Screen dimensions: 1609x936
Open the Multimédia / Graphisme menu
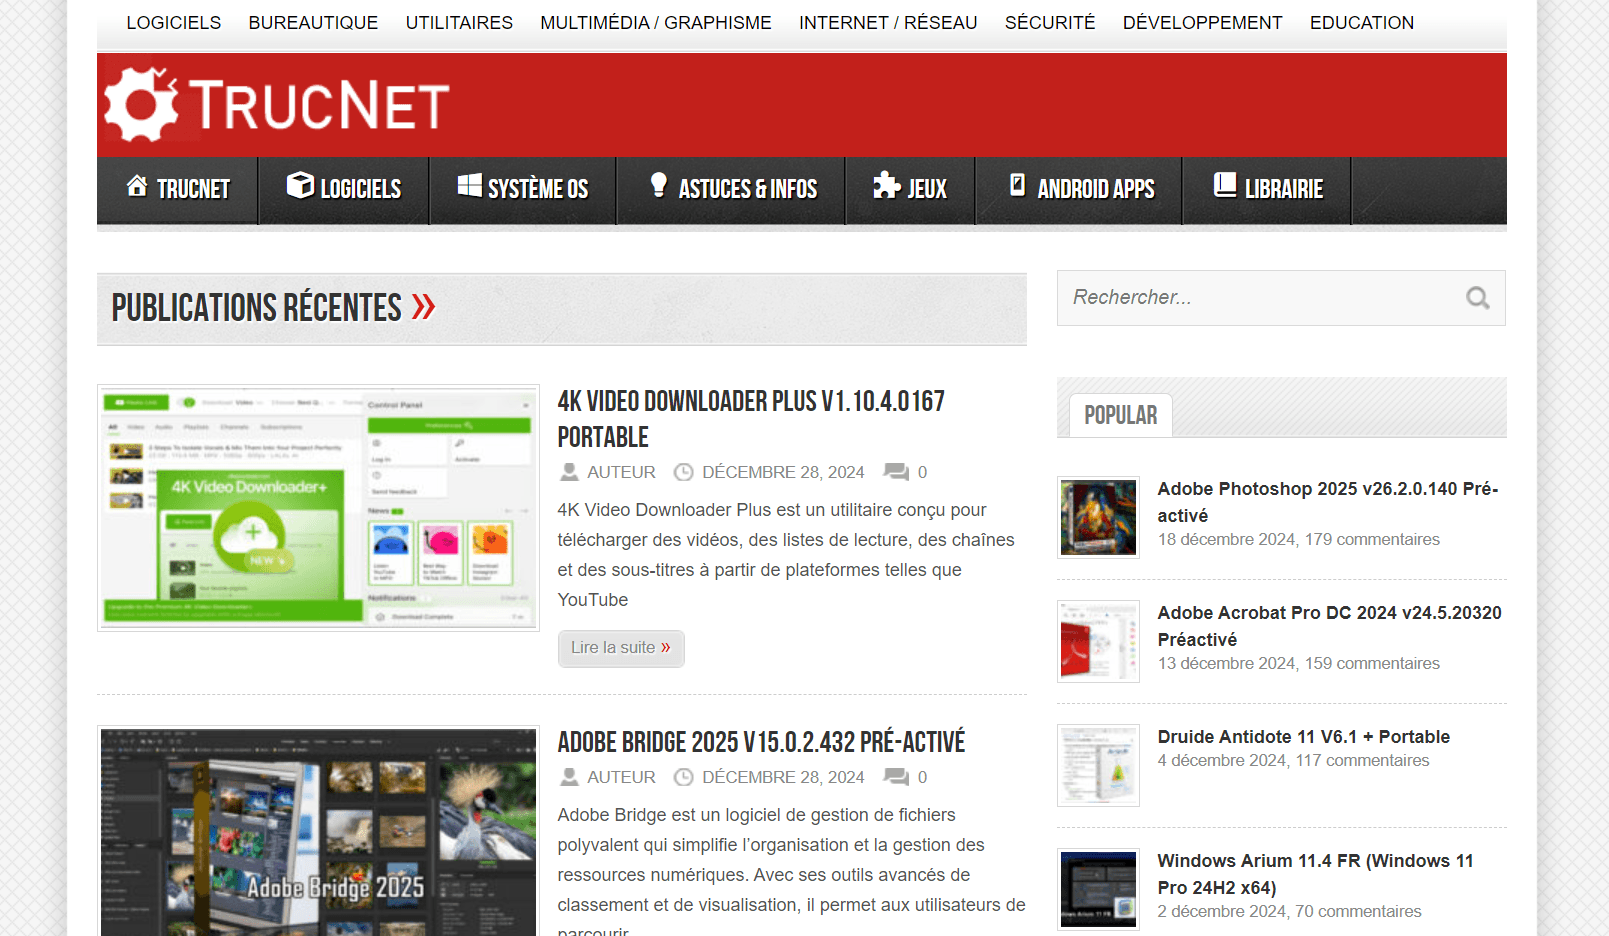click(655, 22)
